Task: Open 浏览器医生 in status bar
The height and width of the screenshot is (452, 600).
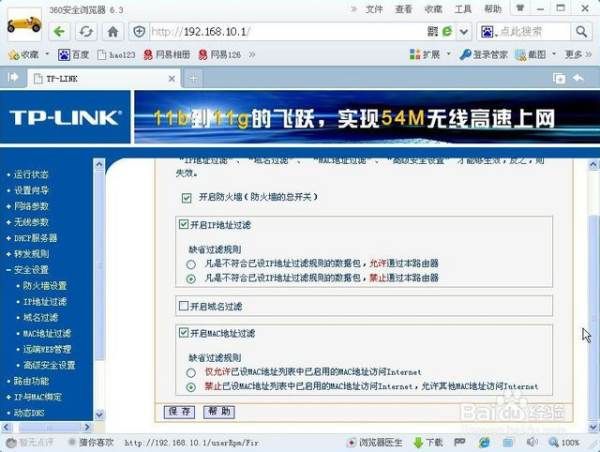Action: coord(375,443)
